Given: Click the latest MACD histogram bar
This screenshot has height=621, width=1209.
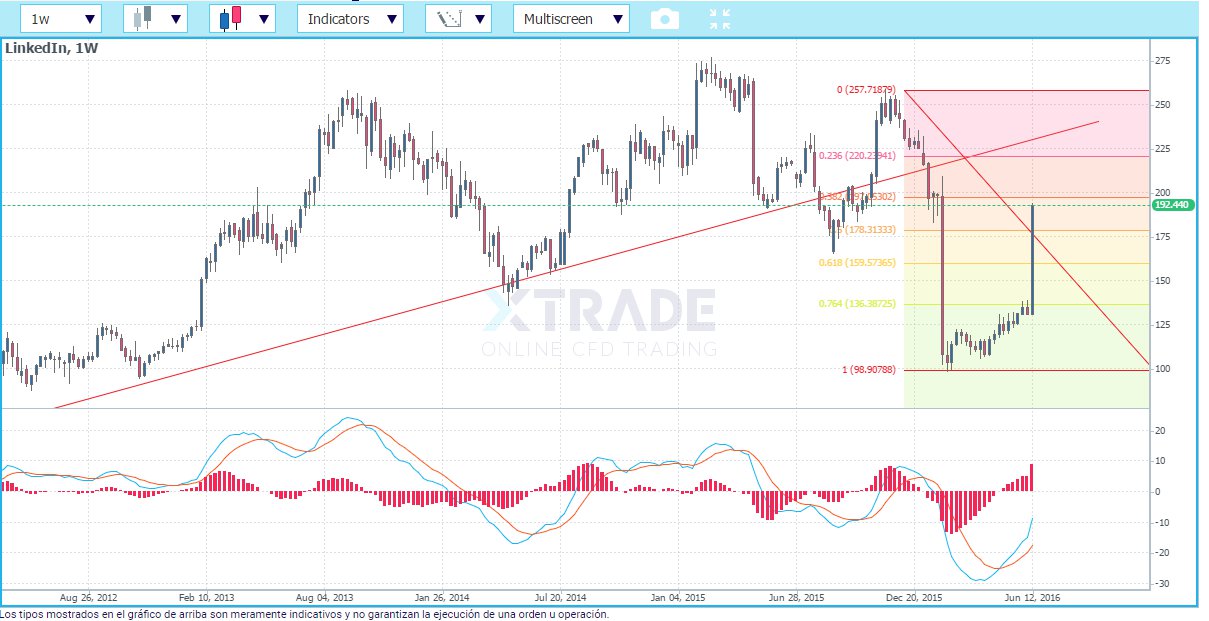Looking at the screenshot, I should tap(1032, 477).
